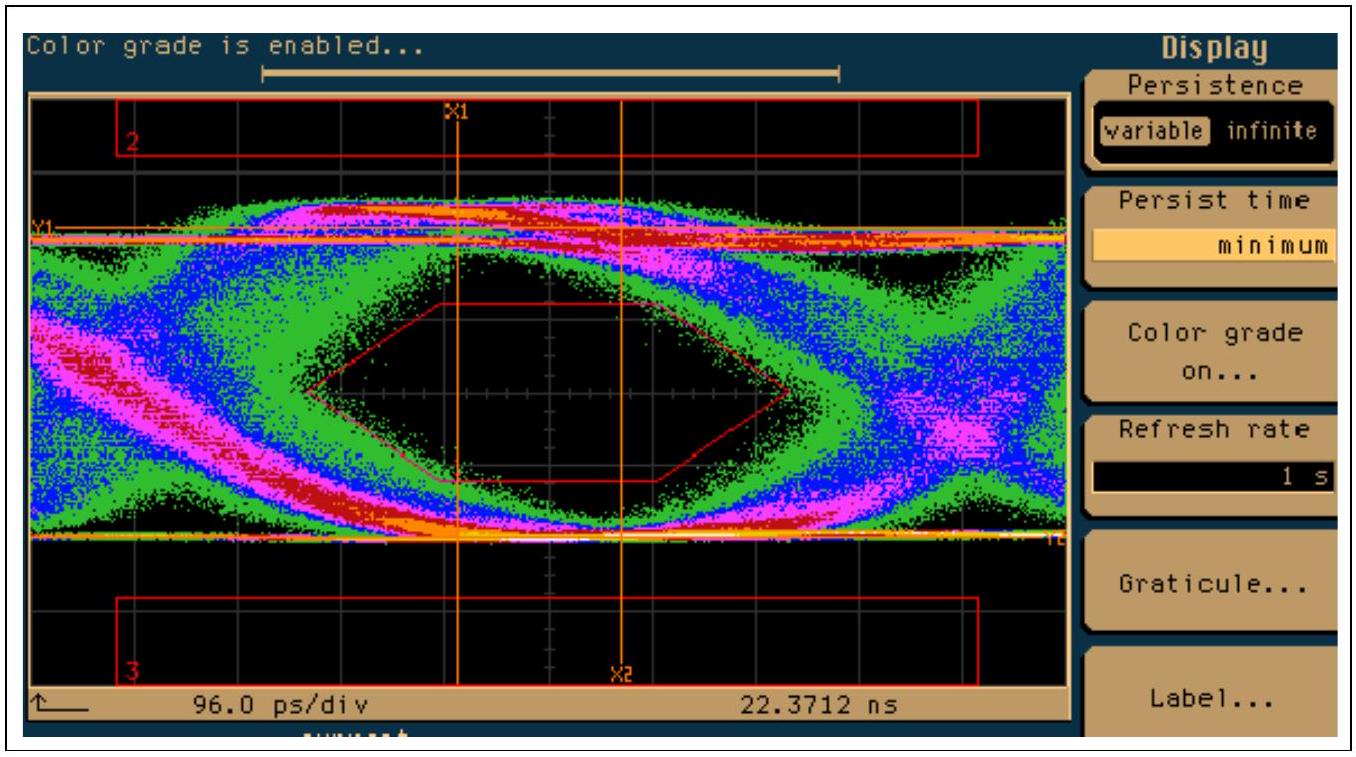Viewport: 1356px width, 757px height.
Task: Click the trigger arrow icon at bottom left
Action: [60, 706]
